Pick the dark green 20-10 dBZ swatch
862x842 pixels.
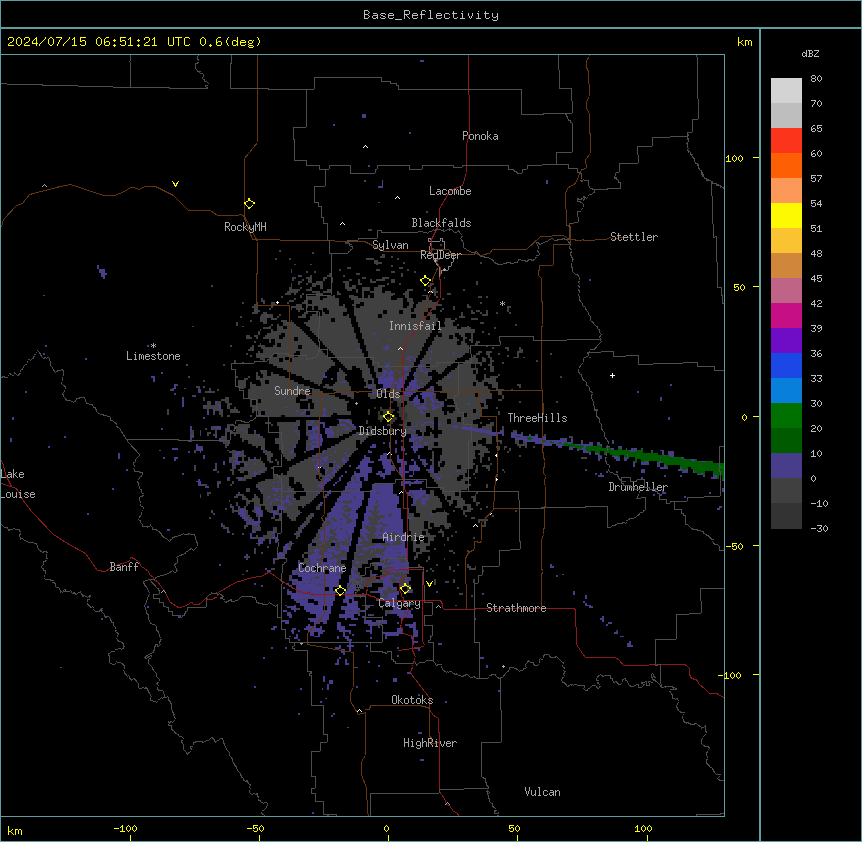(786, 441)
